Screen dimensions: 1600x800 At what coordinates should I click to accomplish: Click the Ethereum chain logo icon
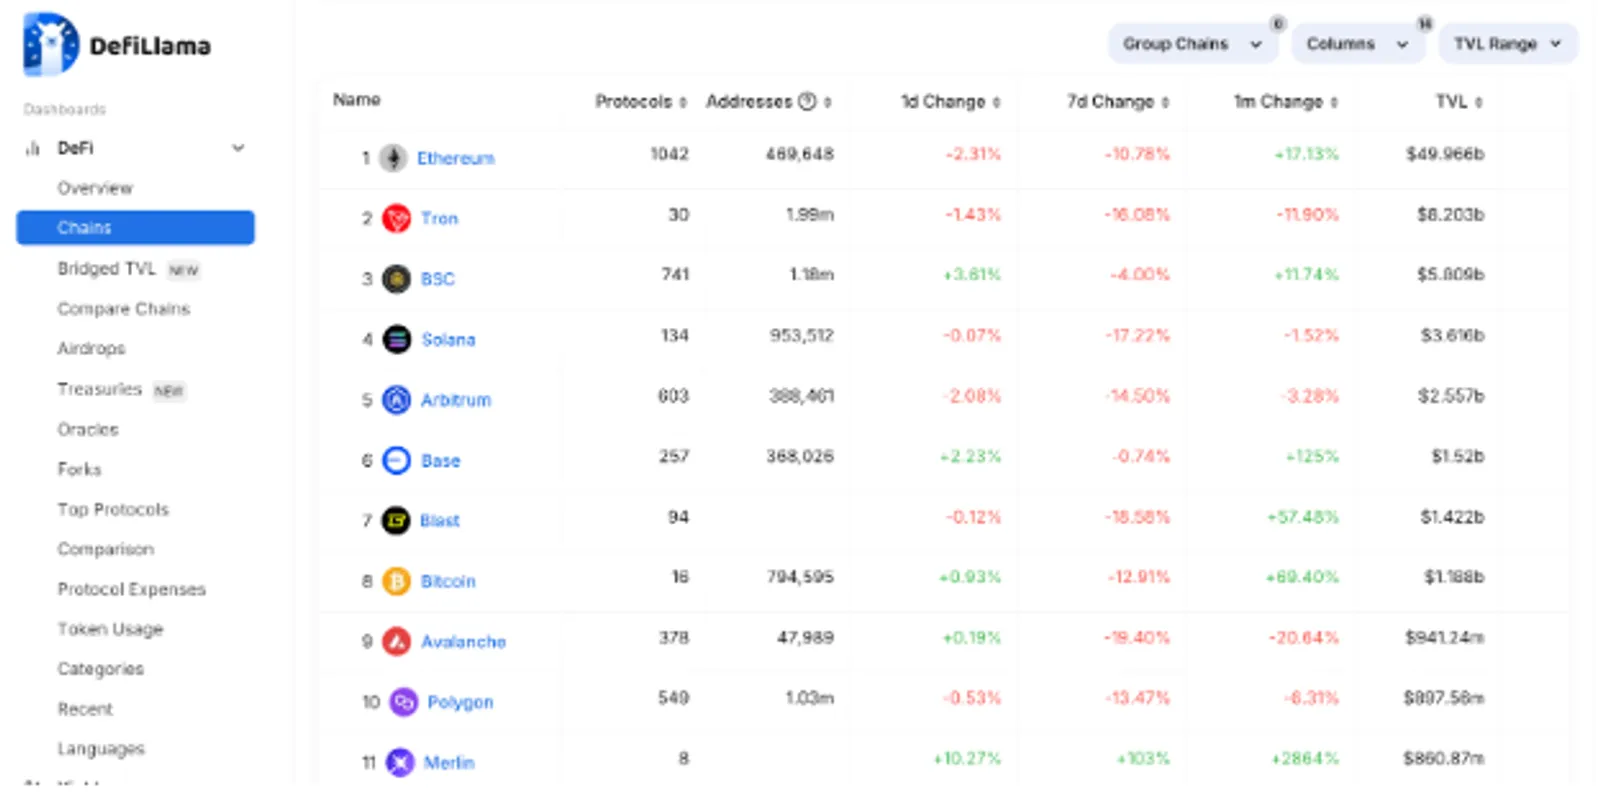click(393, 158)
